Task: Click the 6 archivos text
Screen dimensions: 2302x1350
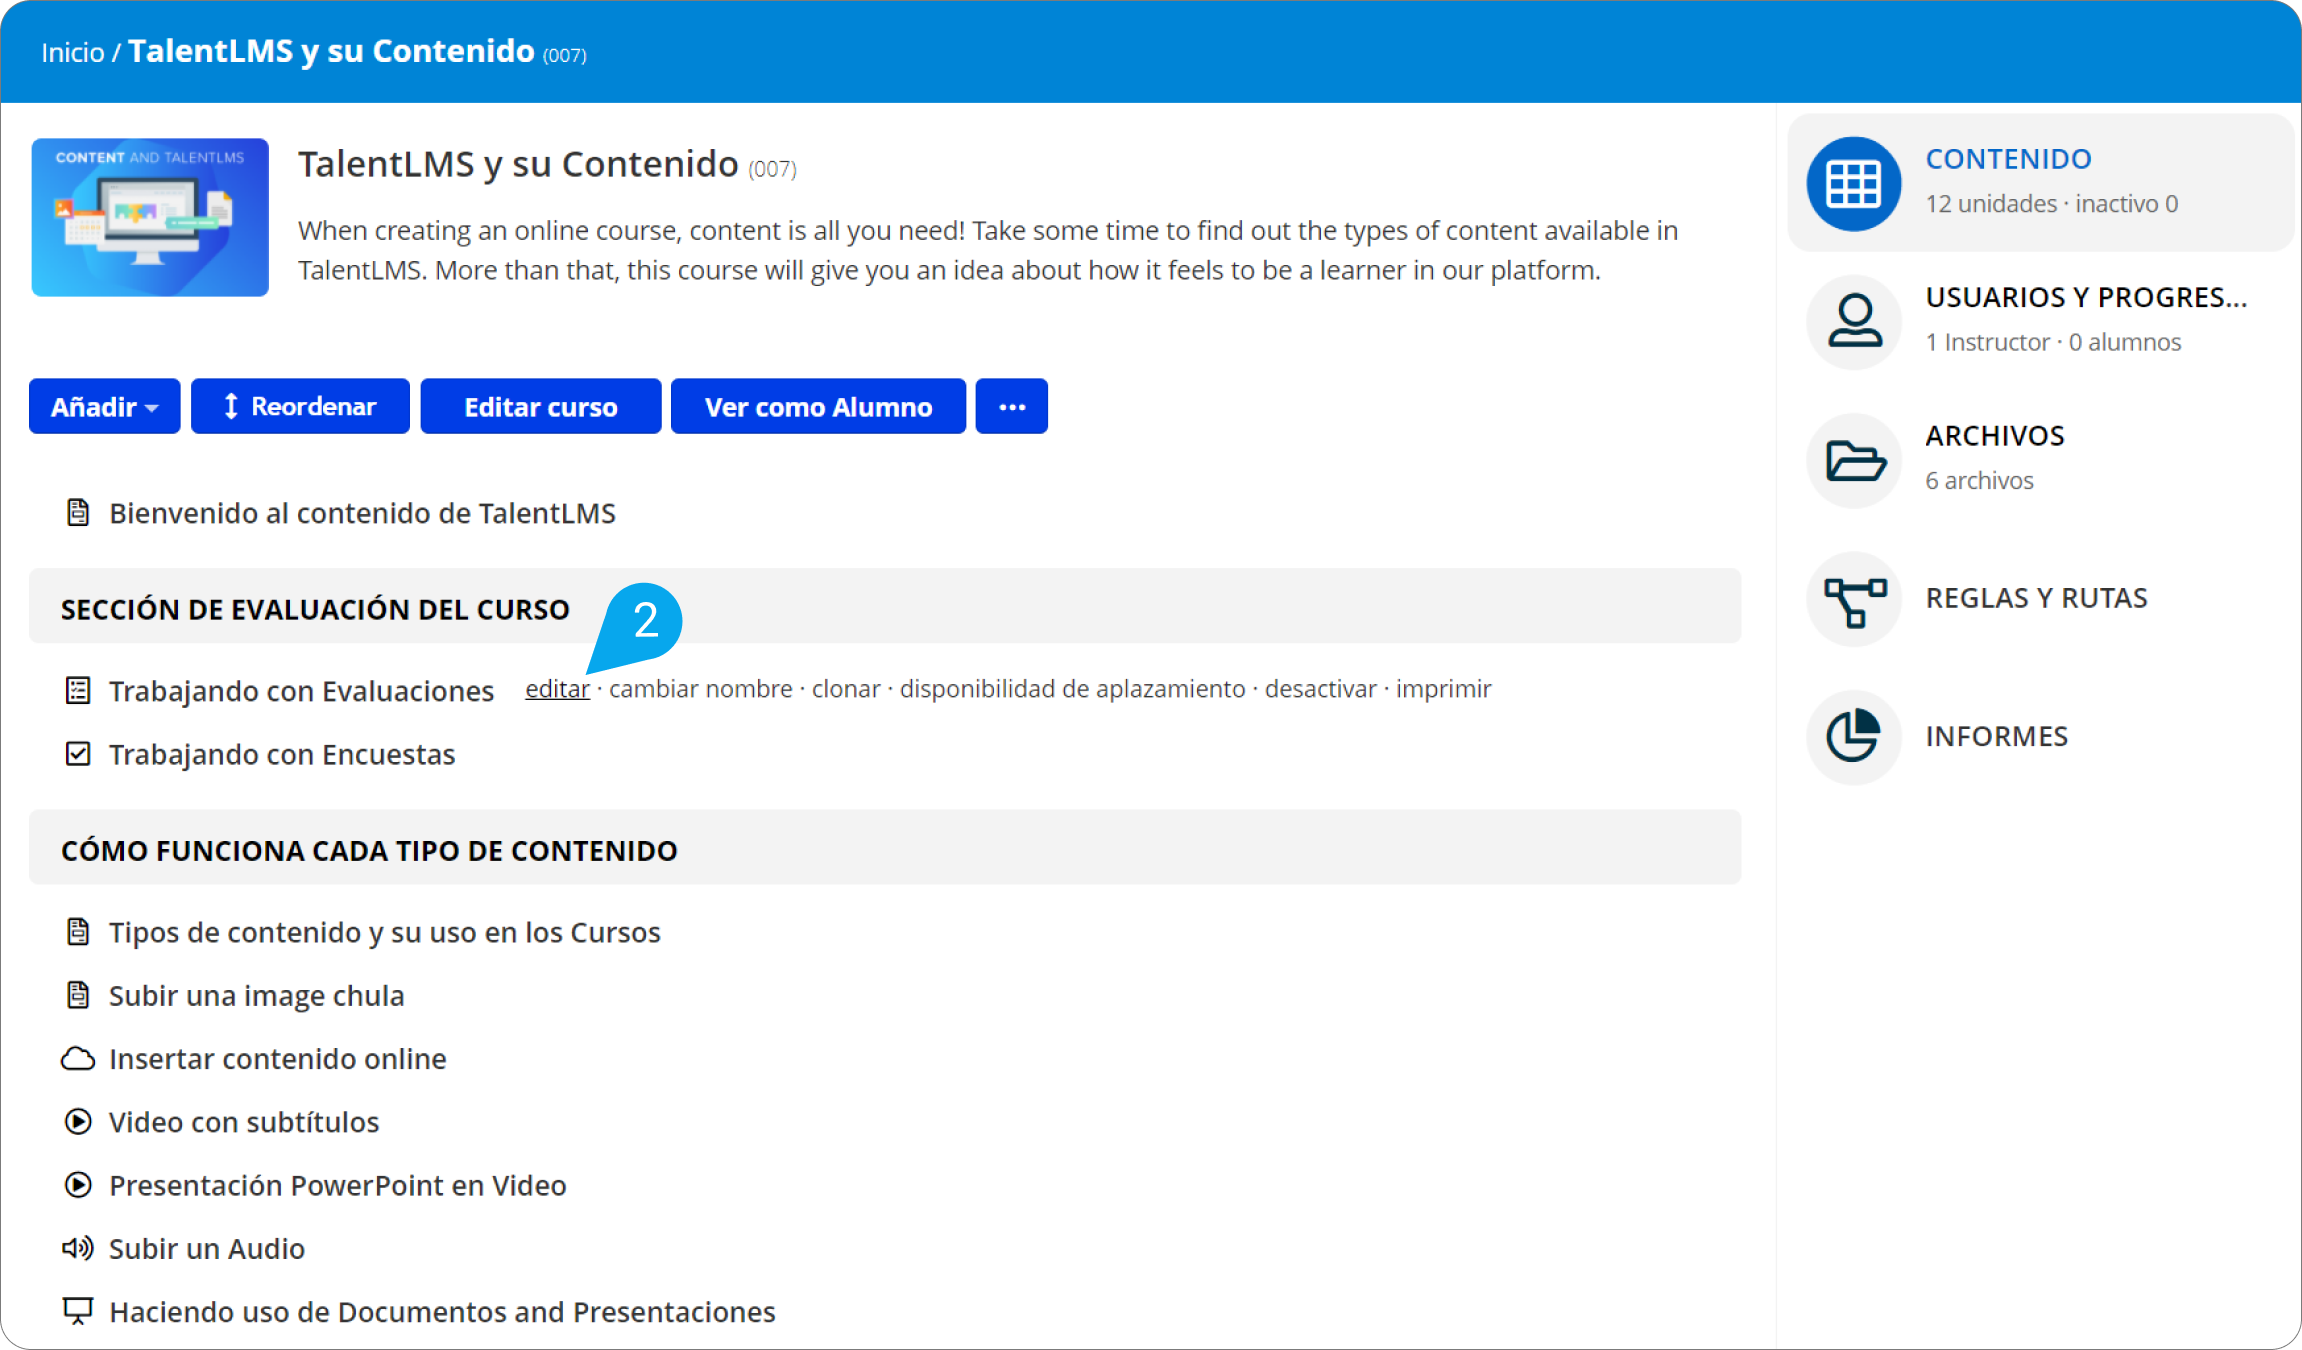Action: [x=1980, y=480]
